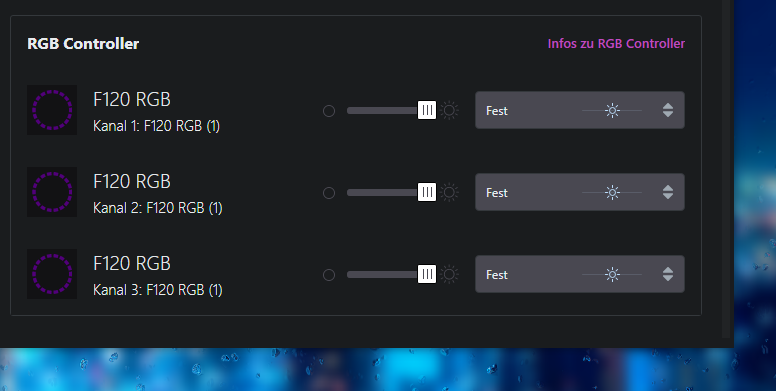This screenshot has width=776, height=391.
Task: Click the dim brightness circle for Kanal 3
Action: (329, 275)
